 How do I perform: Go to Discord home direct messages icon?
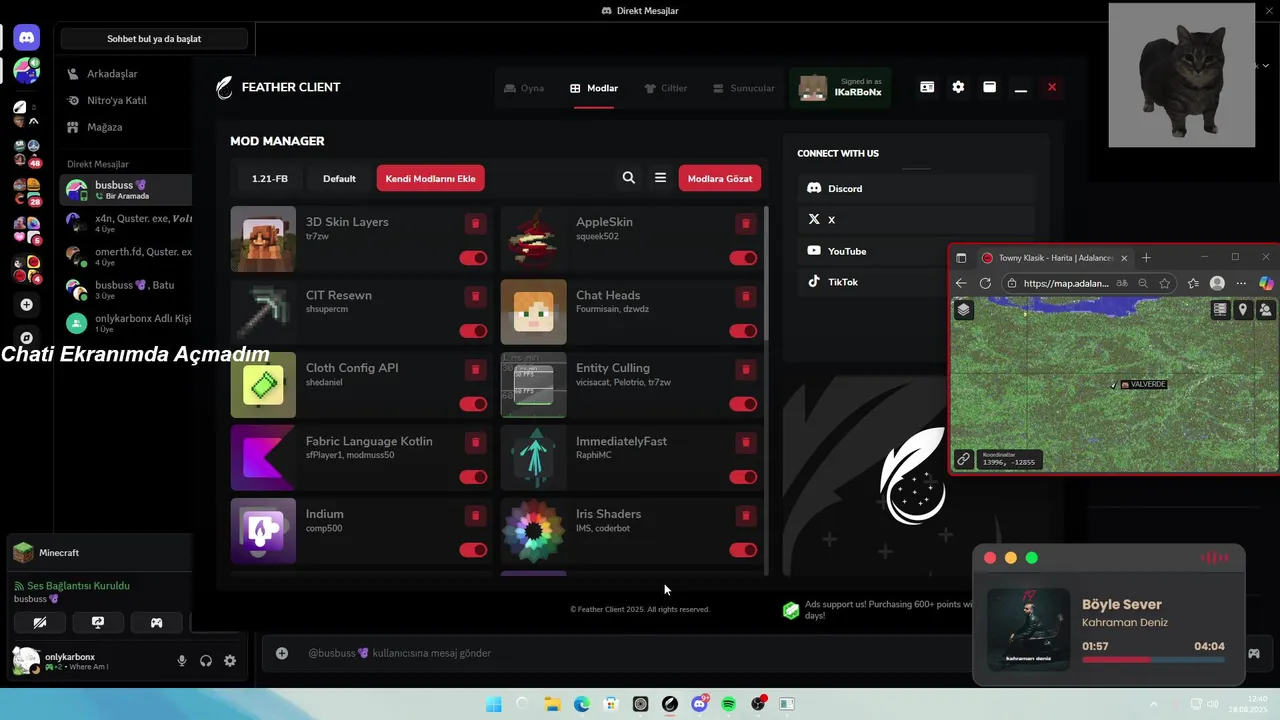pyautogui.click(x=27, y=38)
